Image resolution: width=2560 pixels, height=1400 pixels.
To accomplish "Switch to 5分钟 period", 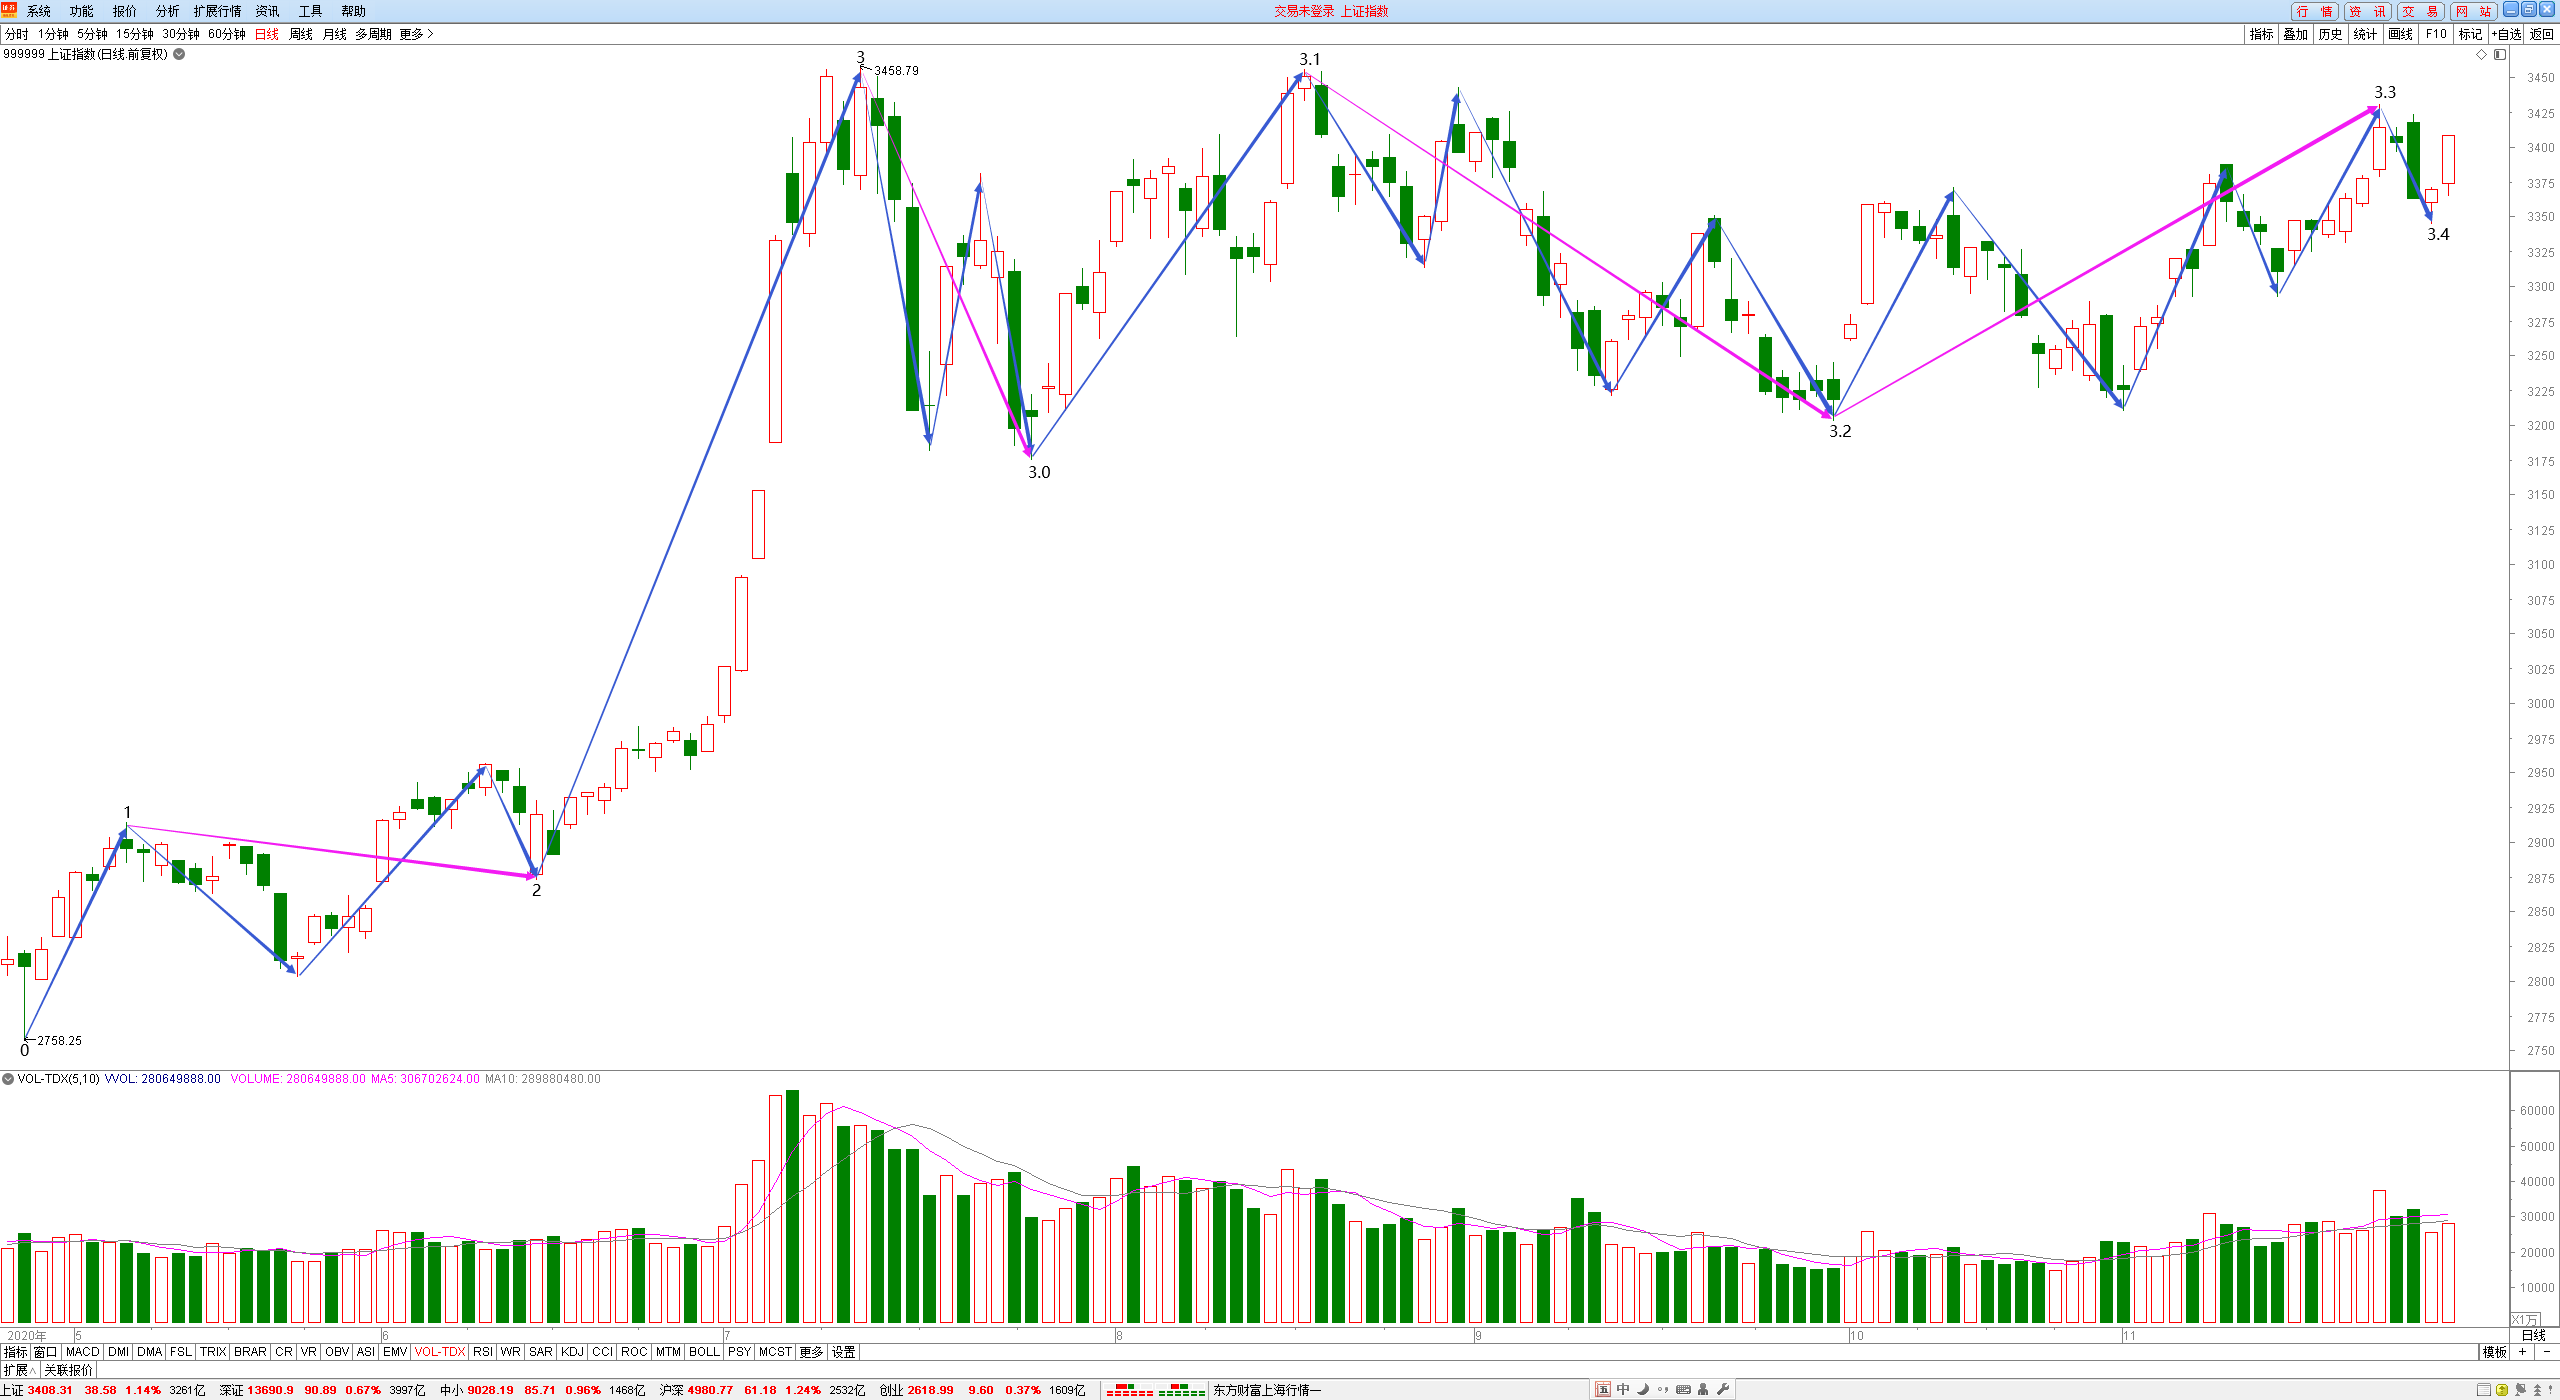I will point(92,34).
